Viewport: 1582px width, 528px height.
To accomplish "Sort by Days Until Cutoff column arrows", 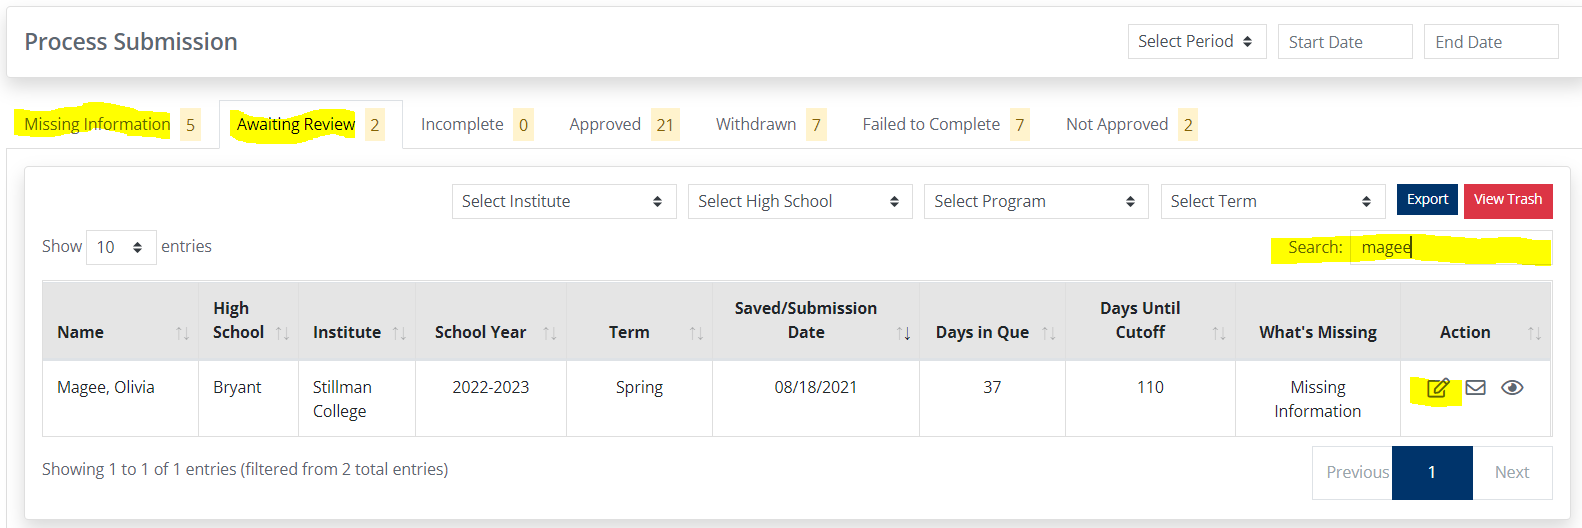I will coord(1218,333).
